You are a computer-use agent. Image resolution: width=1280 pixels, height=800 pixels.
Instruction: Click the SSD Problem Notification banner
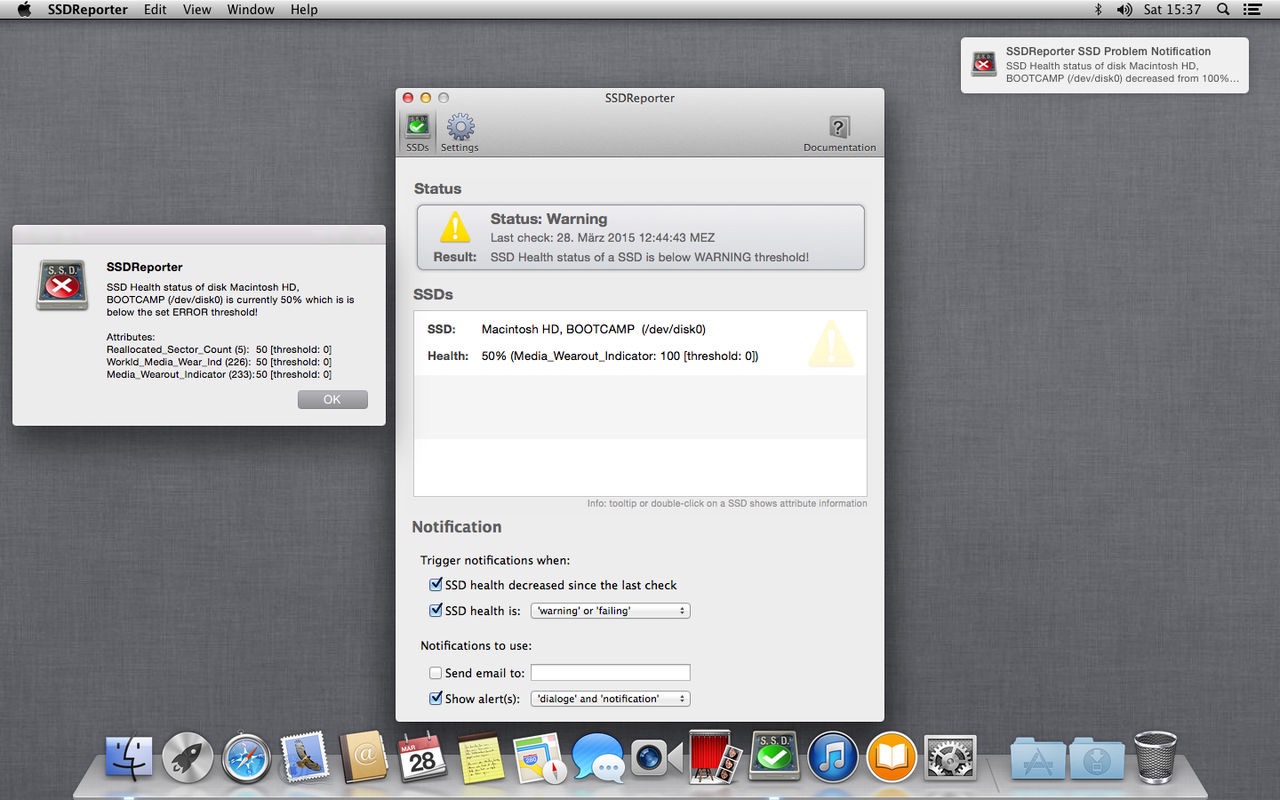coord(1105,65)
